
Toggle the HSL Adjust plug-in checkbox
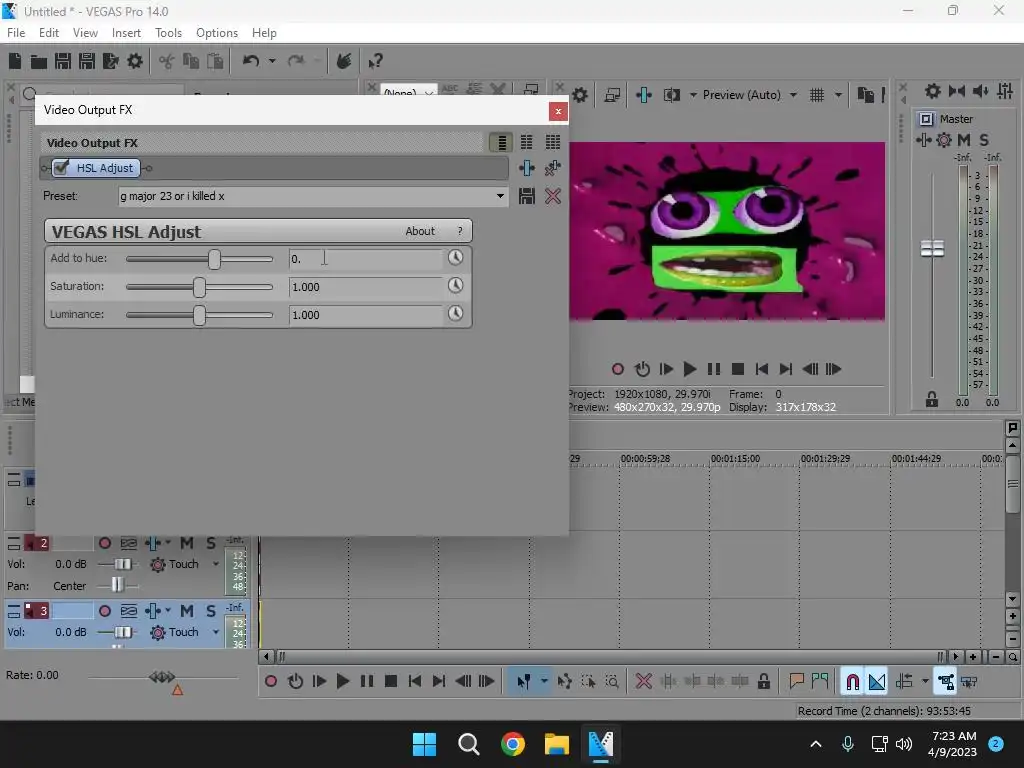62,168
